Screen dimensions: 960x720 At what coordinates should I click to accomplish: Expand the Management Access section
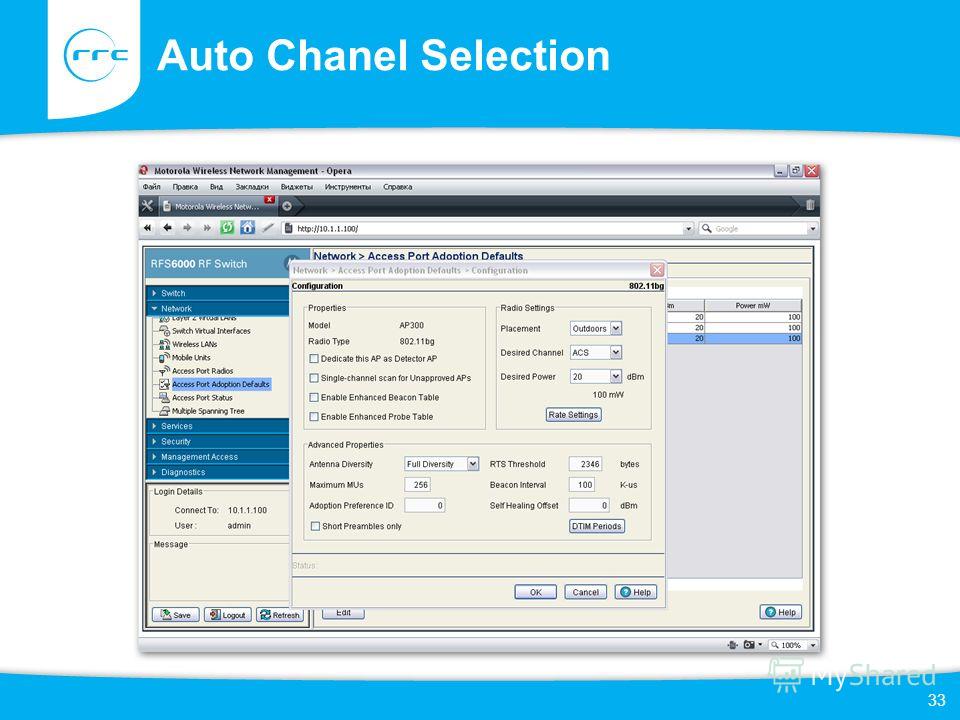tap(217, 457)
